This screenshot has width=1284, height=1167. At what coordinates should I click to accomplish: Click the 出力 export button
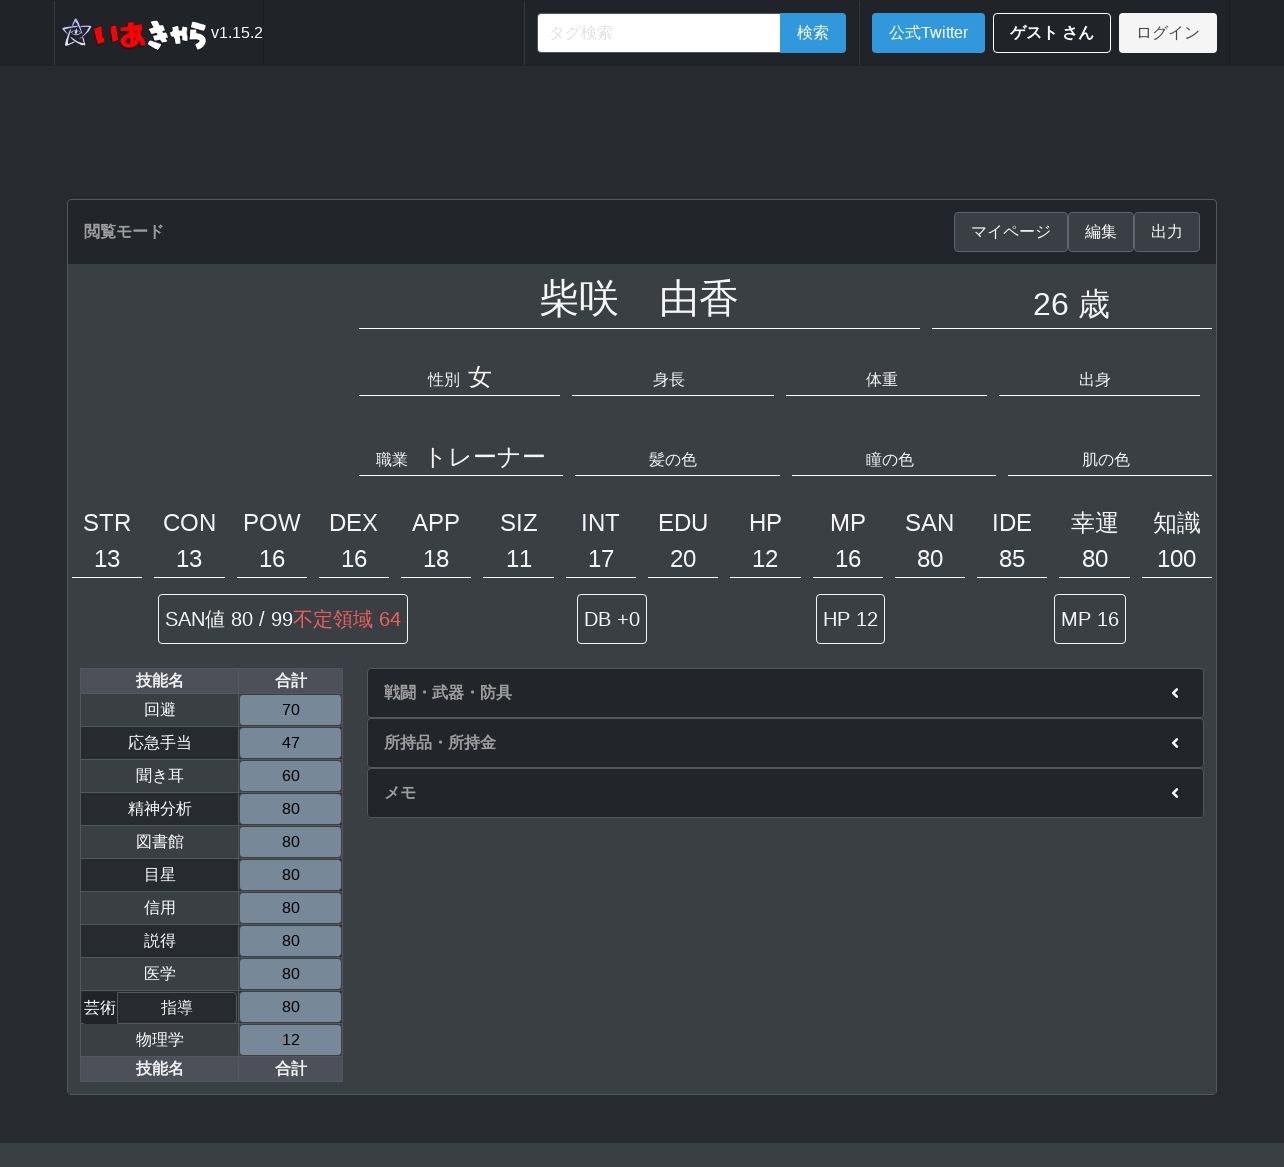pyautogui.click(x=1167, y=232)
